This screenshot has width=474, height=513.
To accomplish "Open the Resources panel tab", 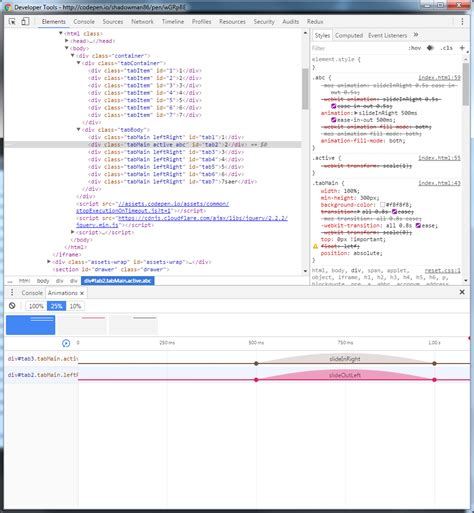I will point(232,22).
